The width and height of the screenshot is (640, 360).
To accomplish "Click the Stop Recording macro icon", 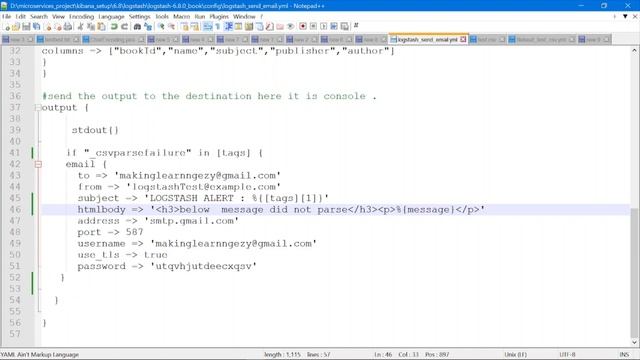I will coord(313,27).
